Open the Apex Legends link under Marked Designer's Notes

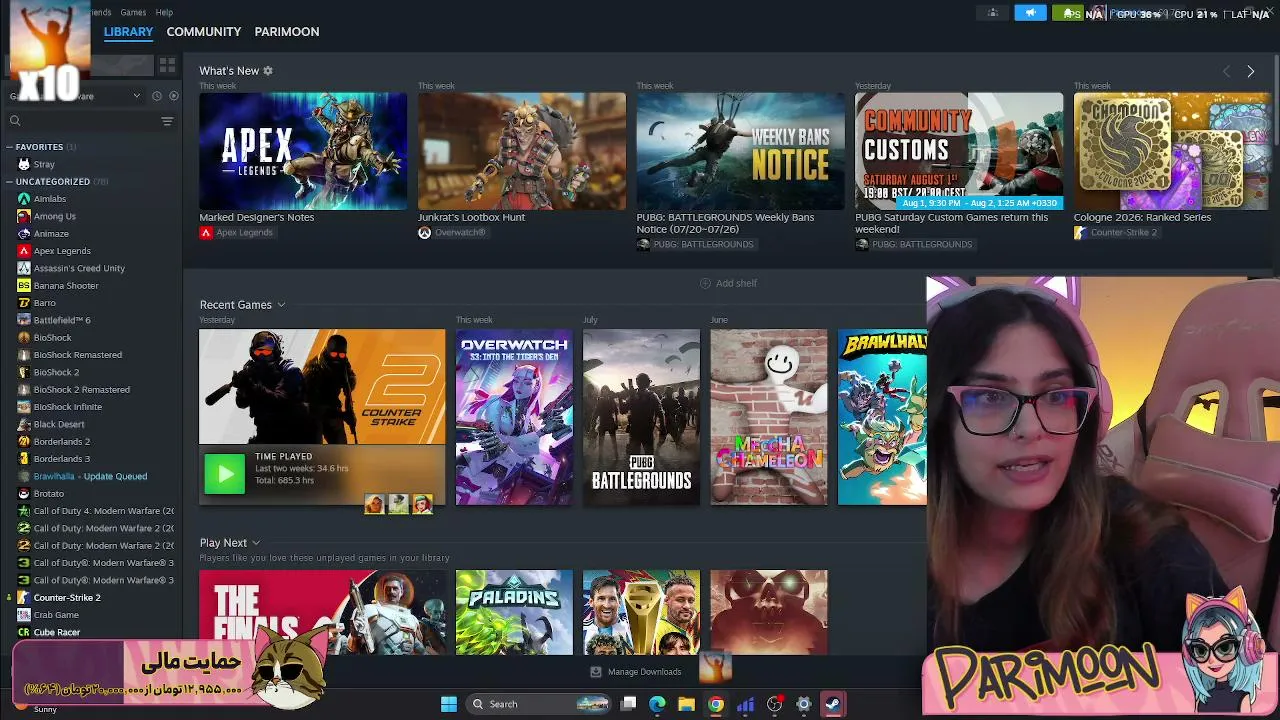236,233
